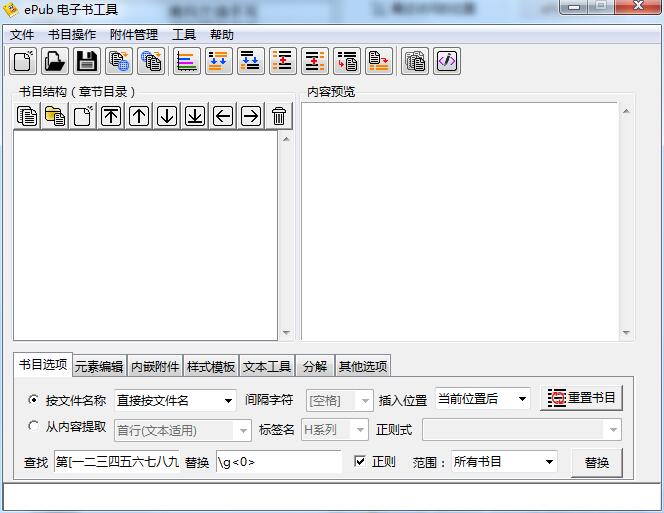Click the black lines with blue down-arrows icon
Image resolution: width=664 pixels, height=513 pixels.
(x=251, y=61)
